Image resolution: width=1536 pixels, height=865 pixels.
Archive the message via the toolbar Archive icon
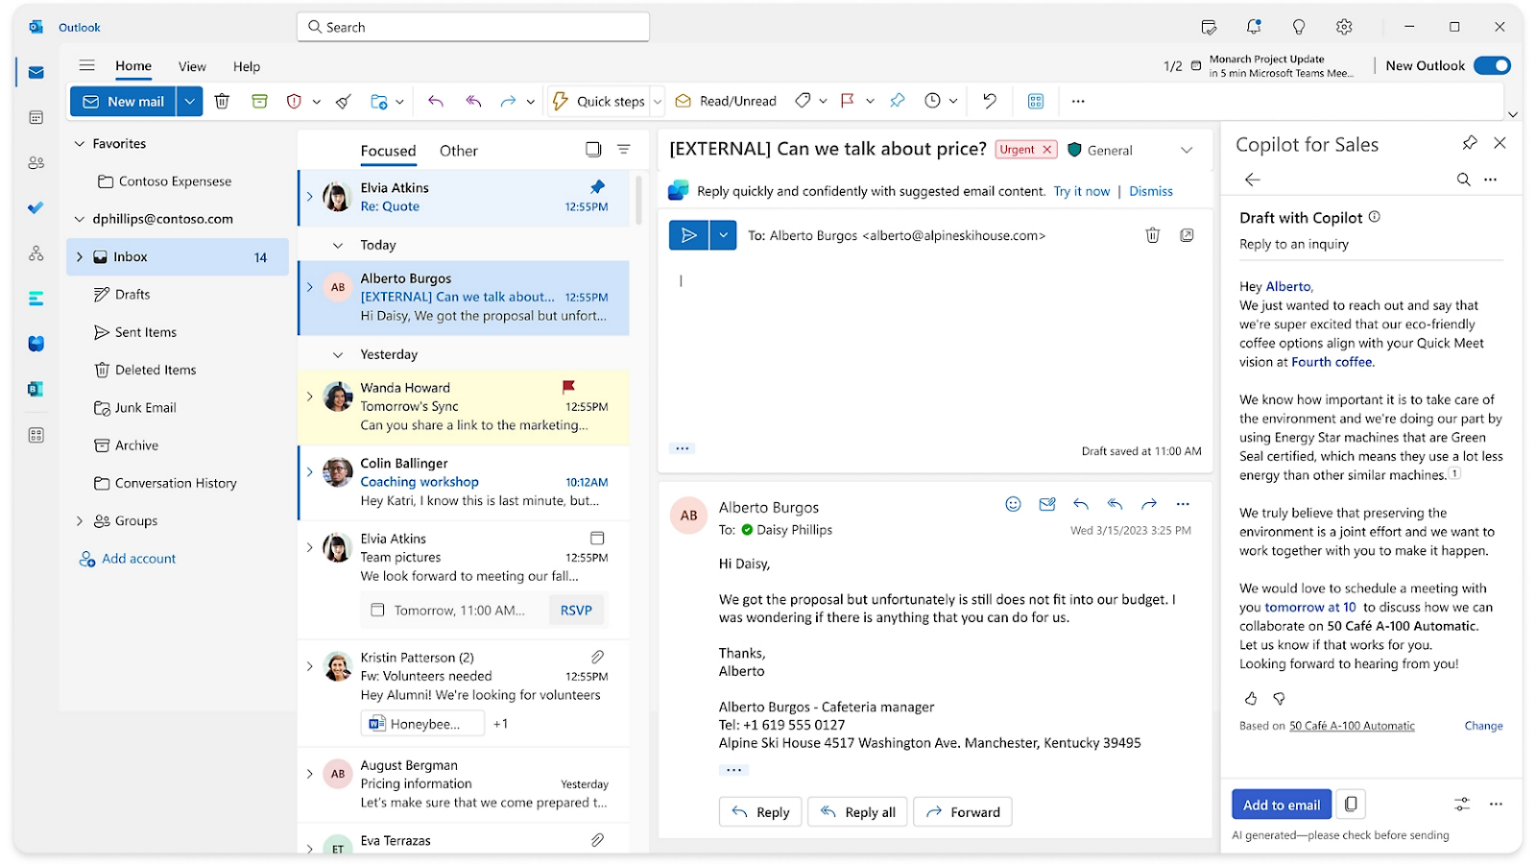(x=260, y=100)
